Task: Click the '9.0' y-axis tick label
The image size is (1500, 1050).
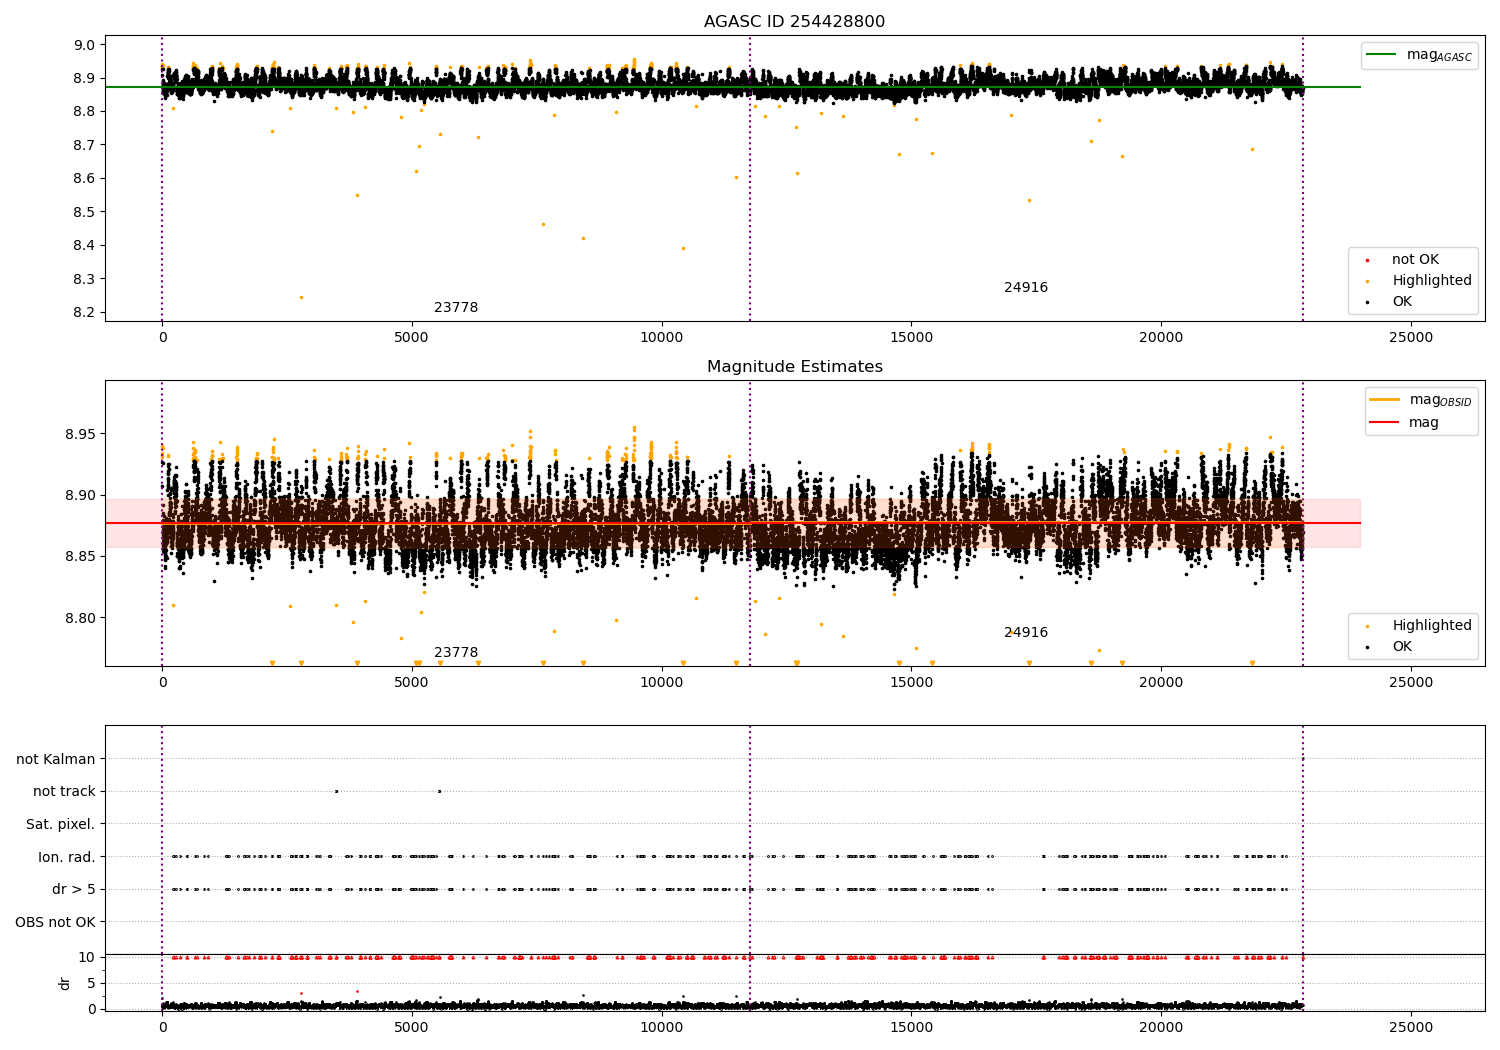Action: [x=84, y=45]
